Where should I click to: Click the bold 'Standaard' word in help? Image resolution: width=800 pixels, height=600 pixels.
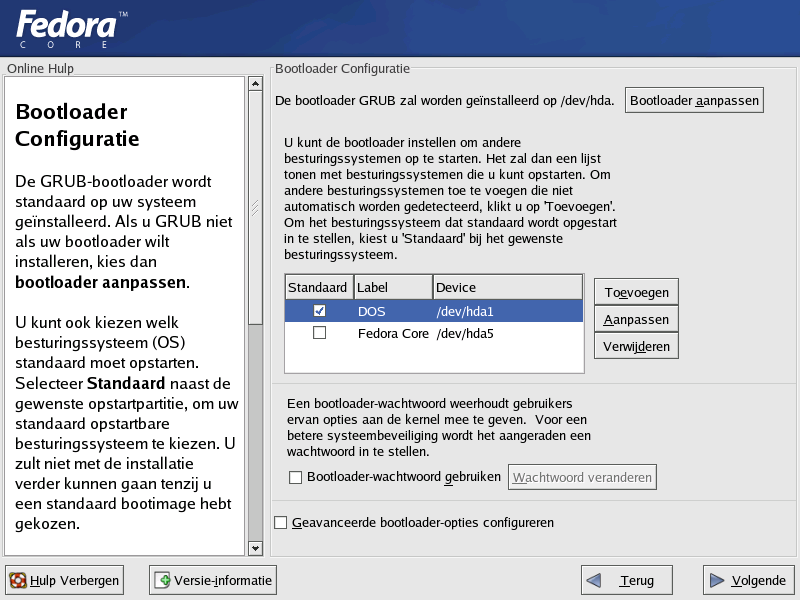tap(126, 383)
